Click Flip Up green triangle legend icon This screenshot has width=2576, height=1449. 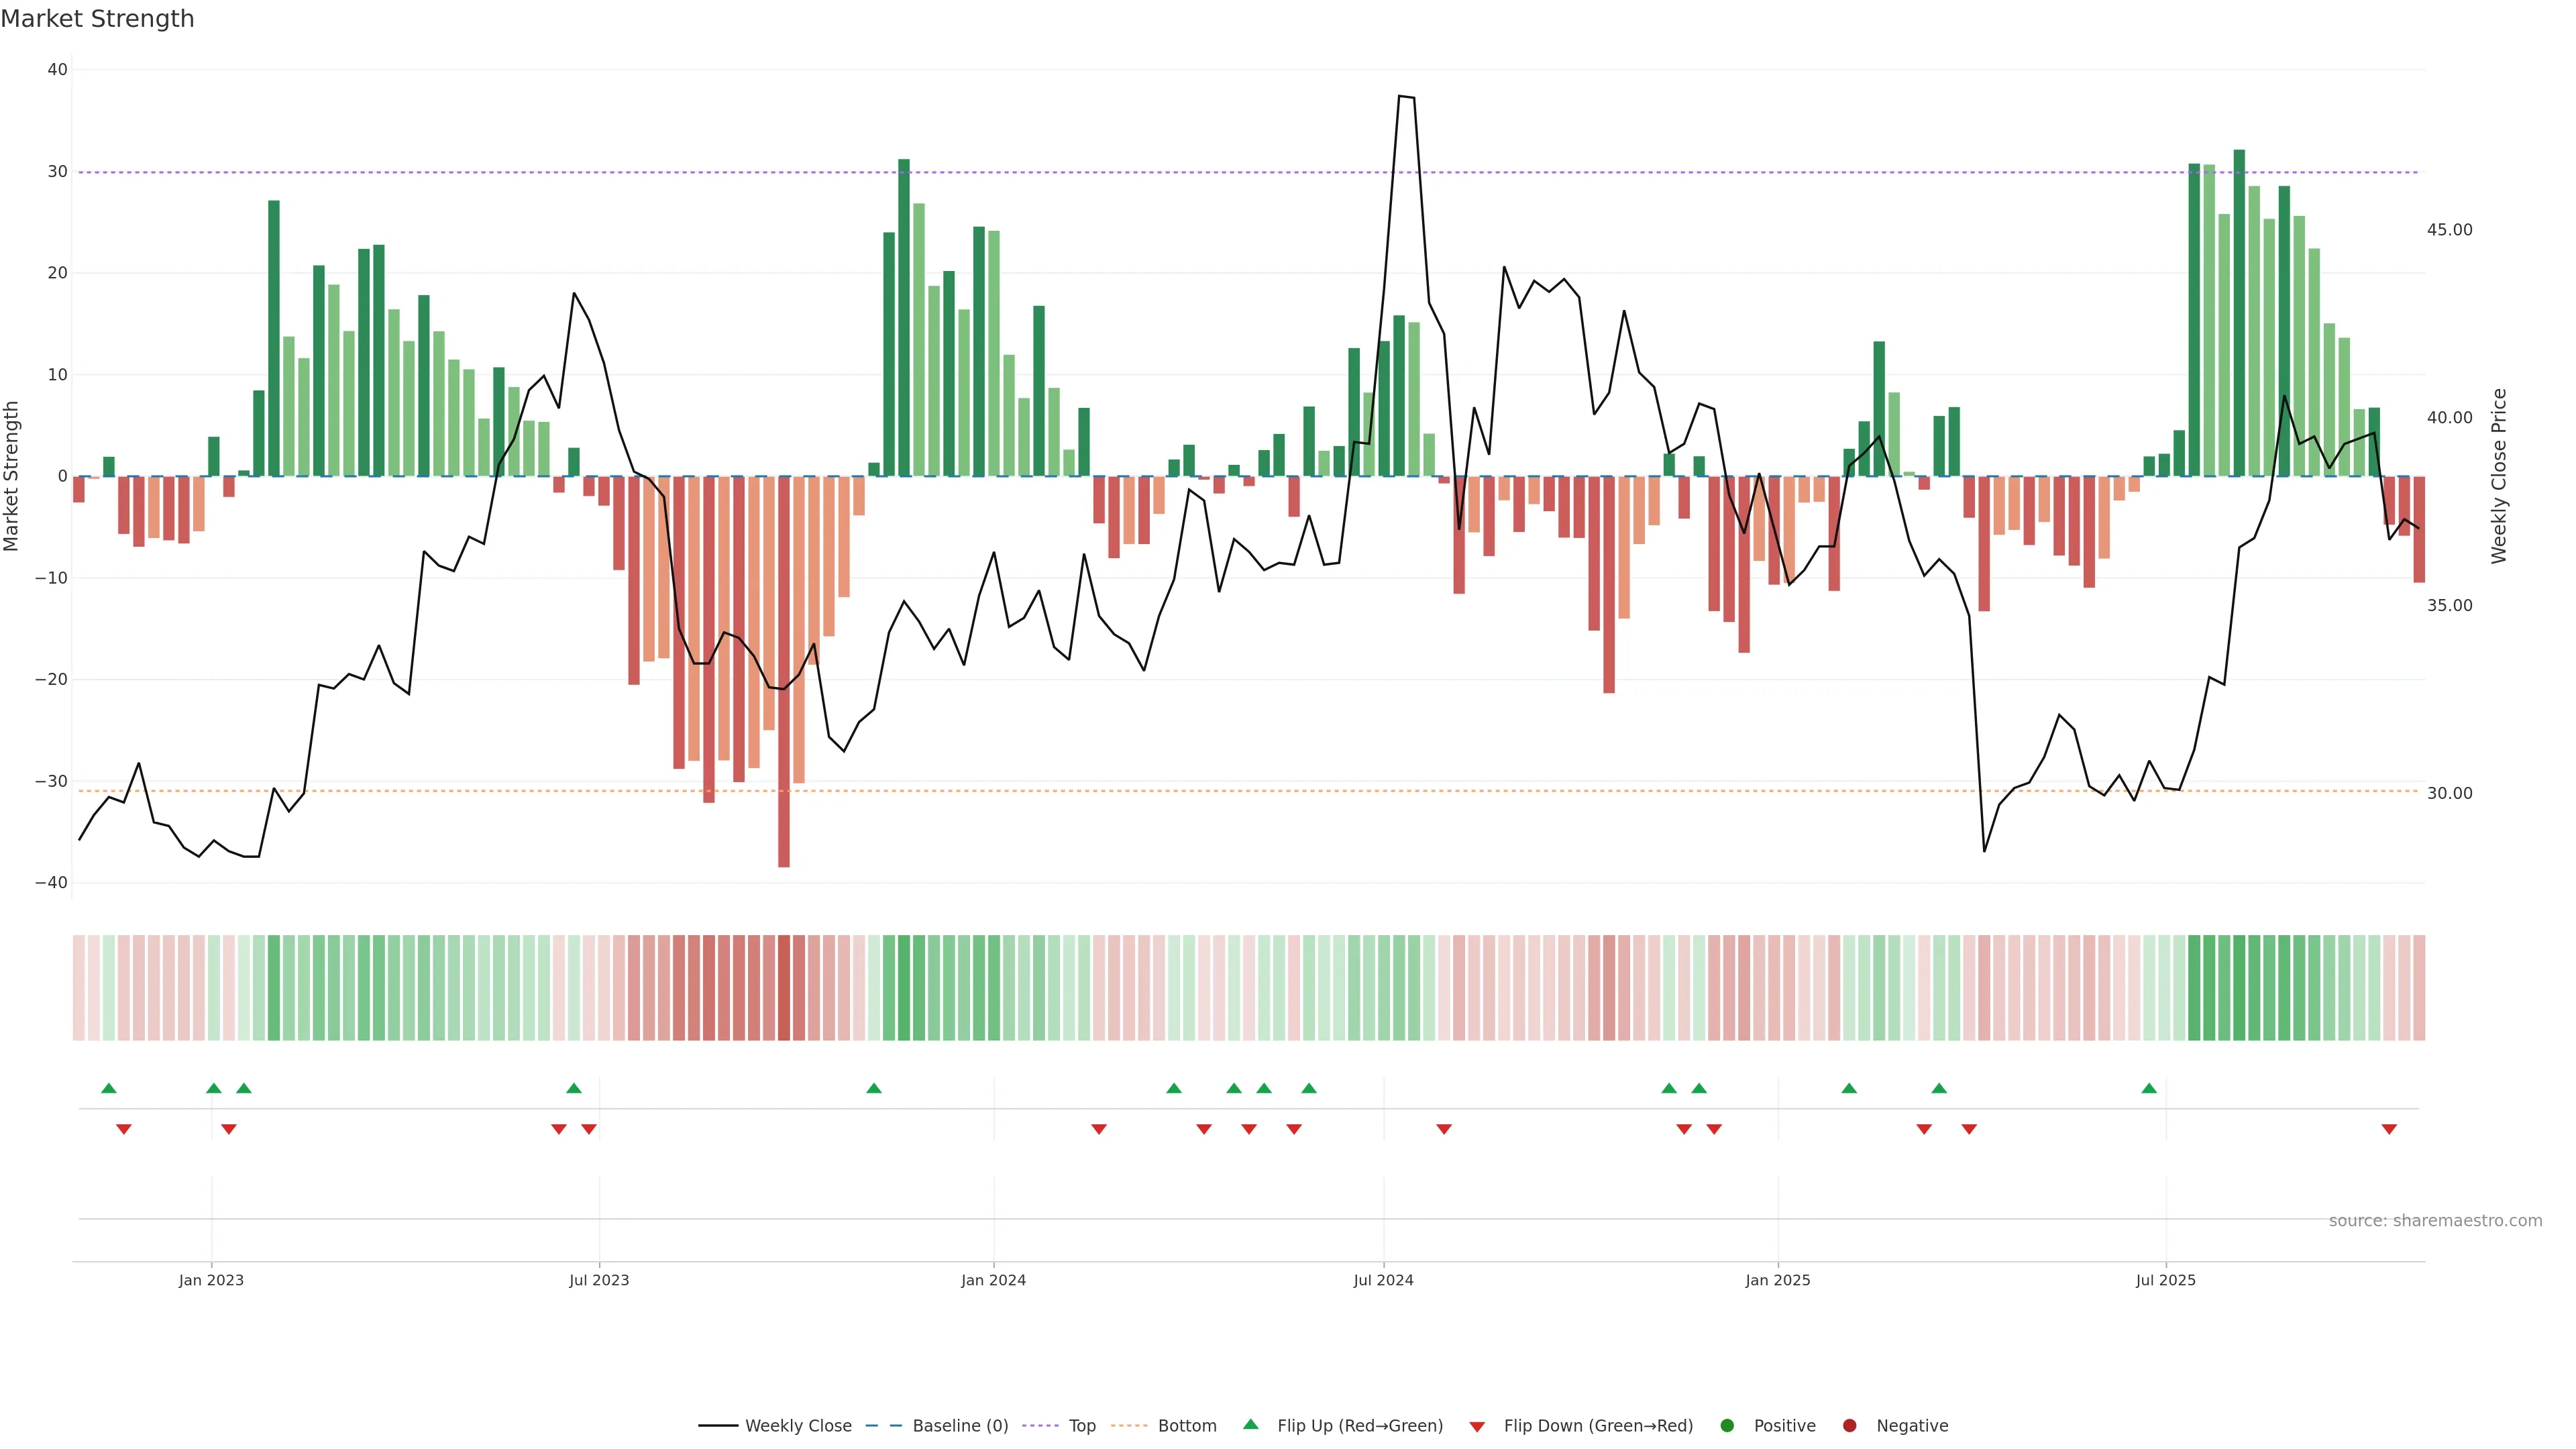click(x=1250, y=1424)
